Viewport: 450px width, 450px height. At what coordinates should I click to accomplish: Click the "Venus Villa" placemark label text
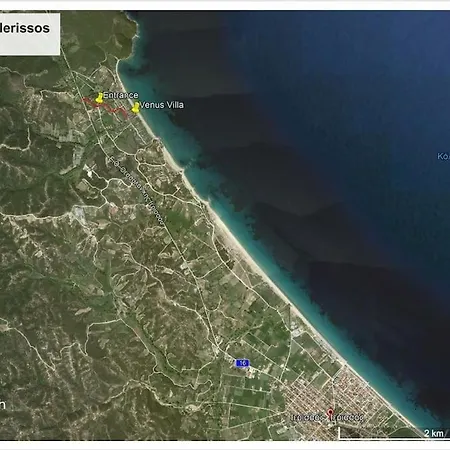(162, 105)
